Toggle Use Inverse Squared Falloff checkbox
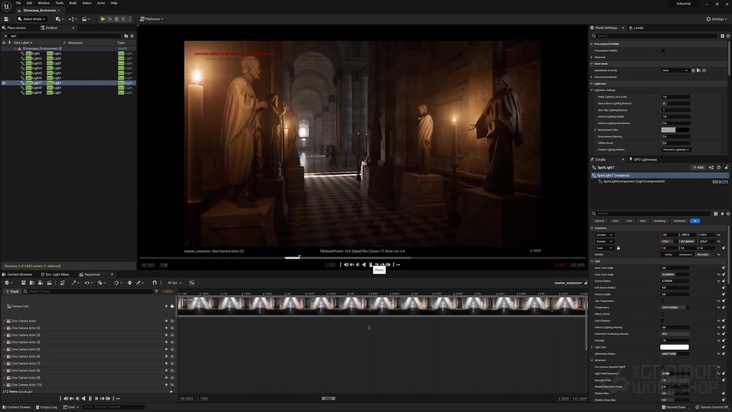This screenshot has width=732, height=412. pos(663,367)
